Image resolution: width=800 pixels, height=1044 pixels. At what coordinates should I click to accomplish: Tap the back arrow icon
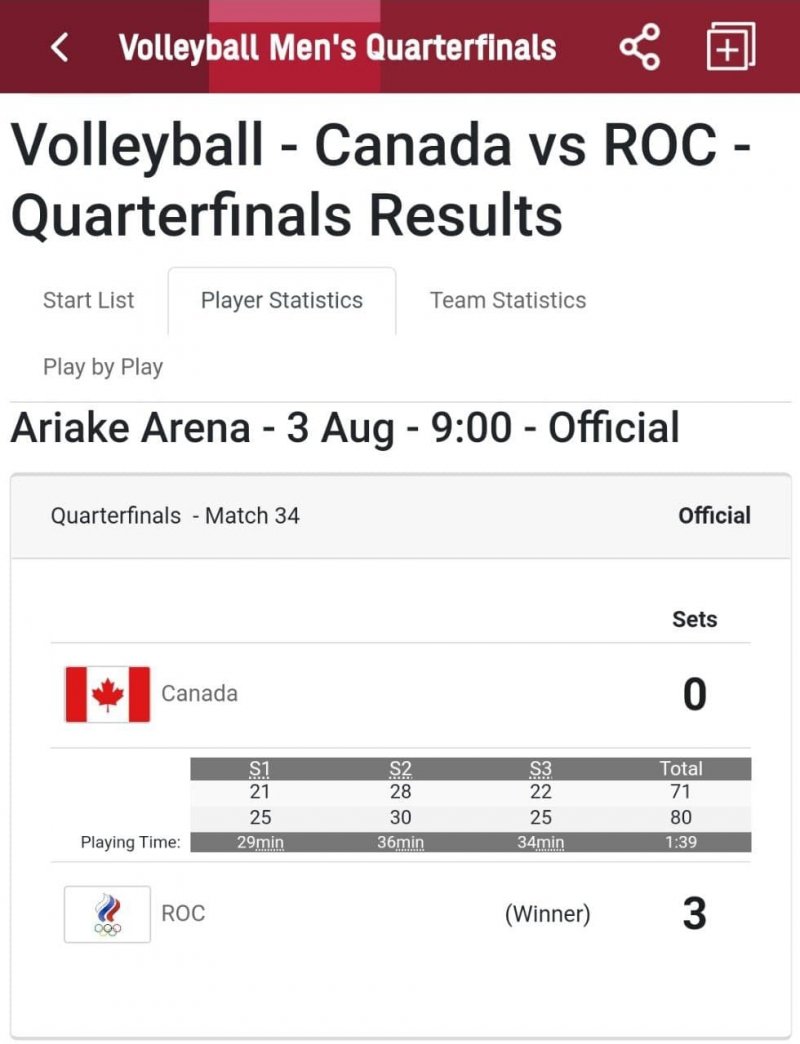[60, 47]
